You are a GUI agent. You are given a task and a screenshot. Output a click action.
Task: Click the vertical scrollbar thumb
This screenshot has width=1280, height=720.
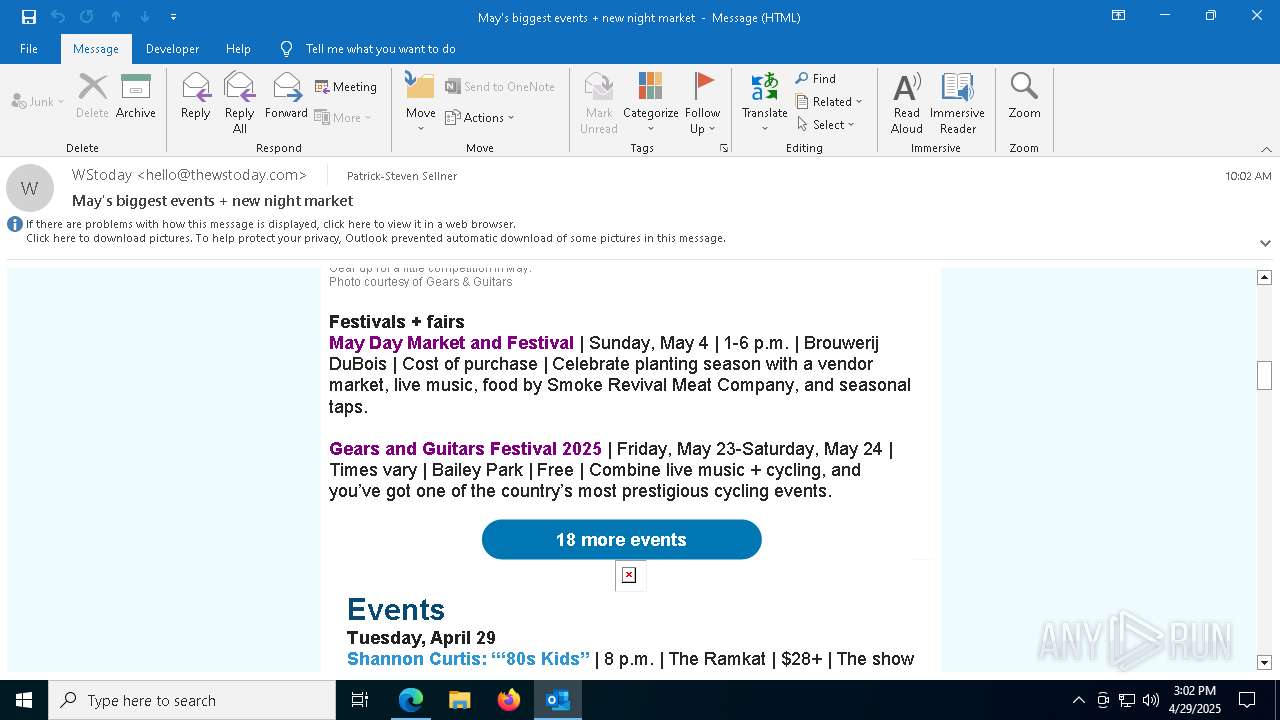click(x=1264, y=375)
